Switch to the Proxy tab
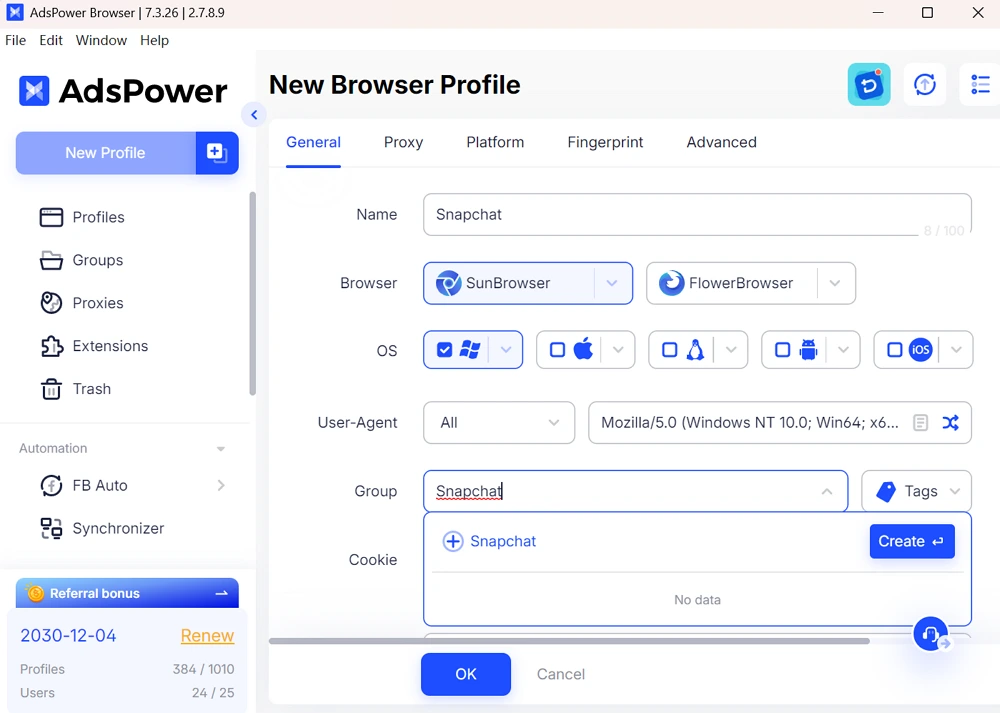1000x713 pixels. coord(403,142)
